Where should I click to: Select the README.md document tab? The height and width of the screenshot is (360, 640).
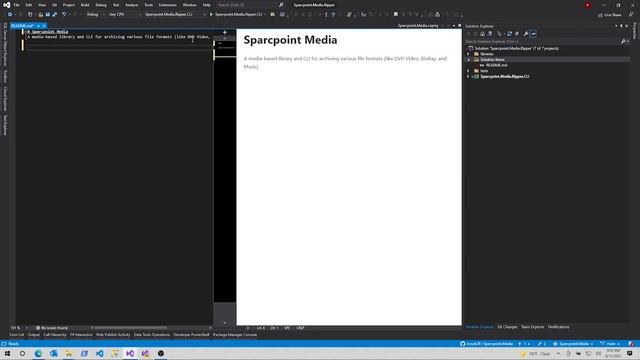(22, 26)
